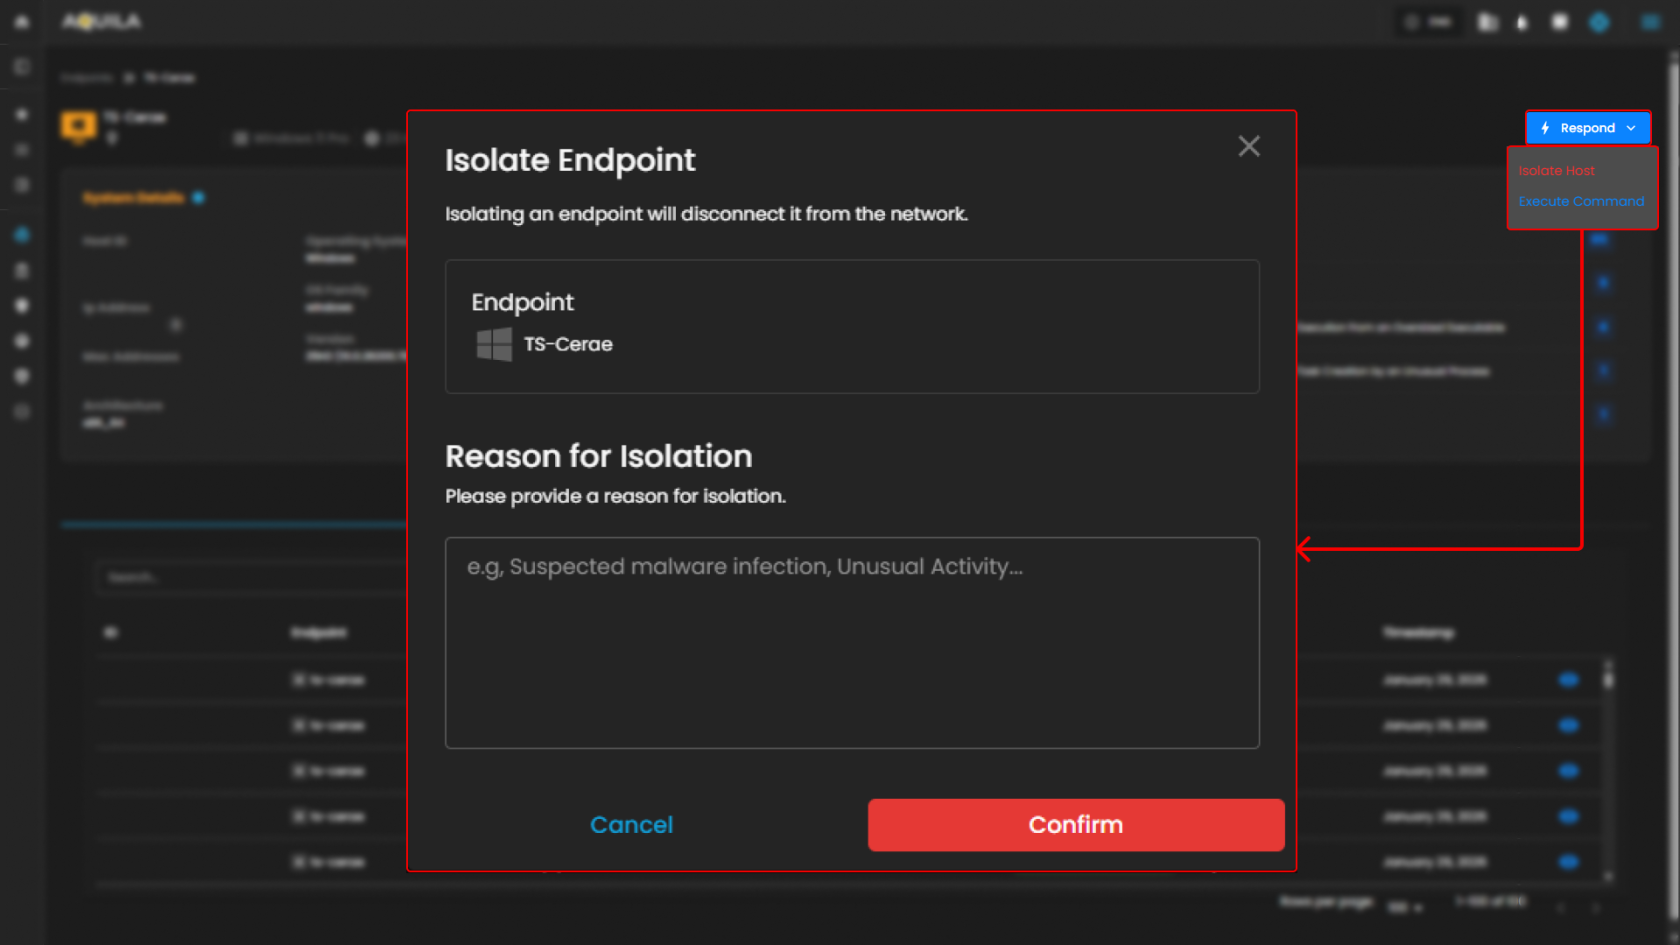Click the Respond chevron arrow
Image resolution: width=1680 pixels, height=945 pixels.
click(x=1631, y=128)
